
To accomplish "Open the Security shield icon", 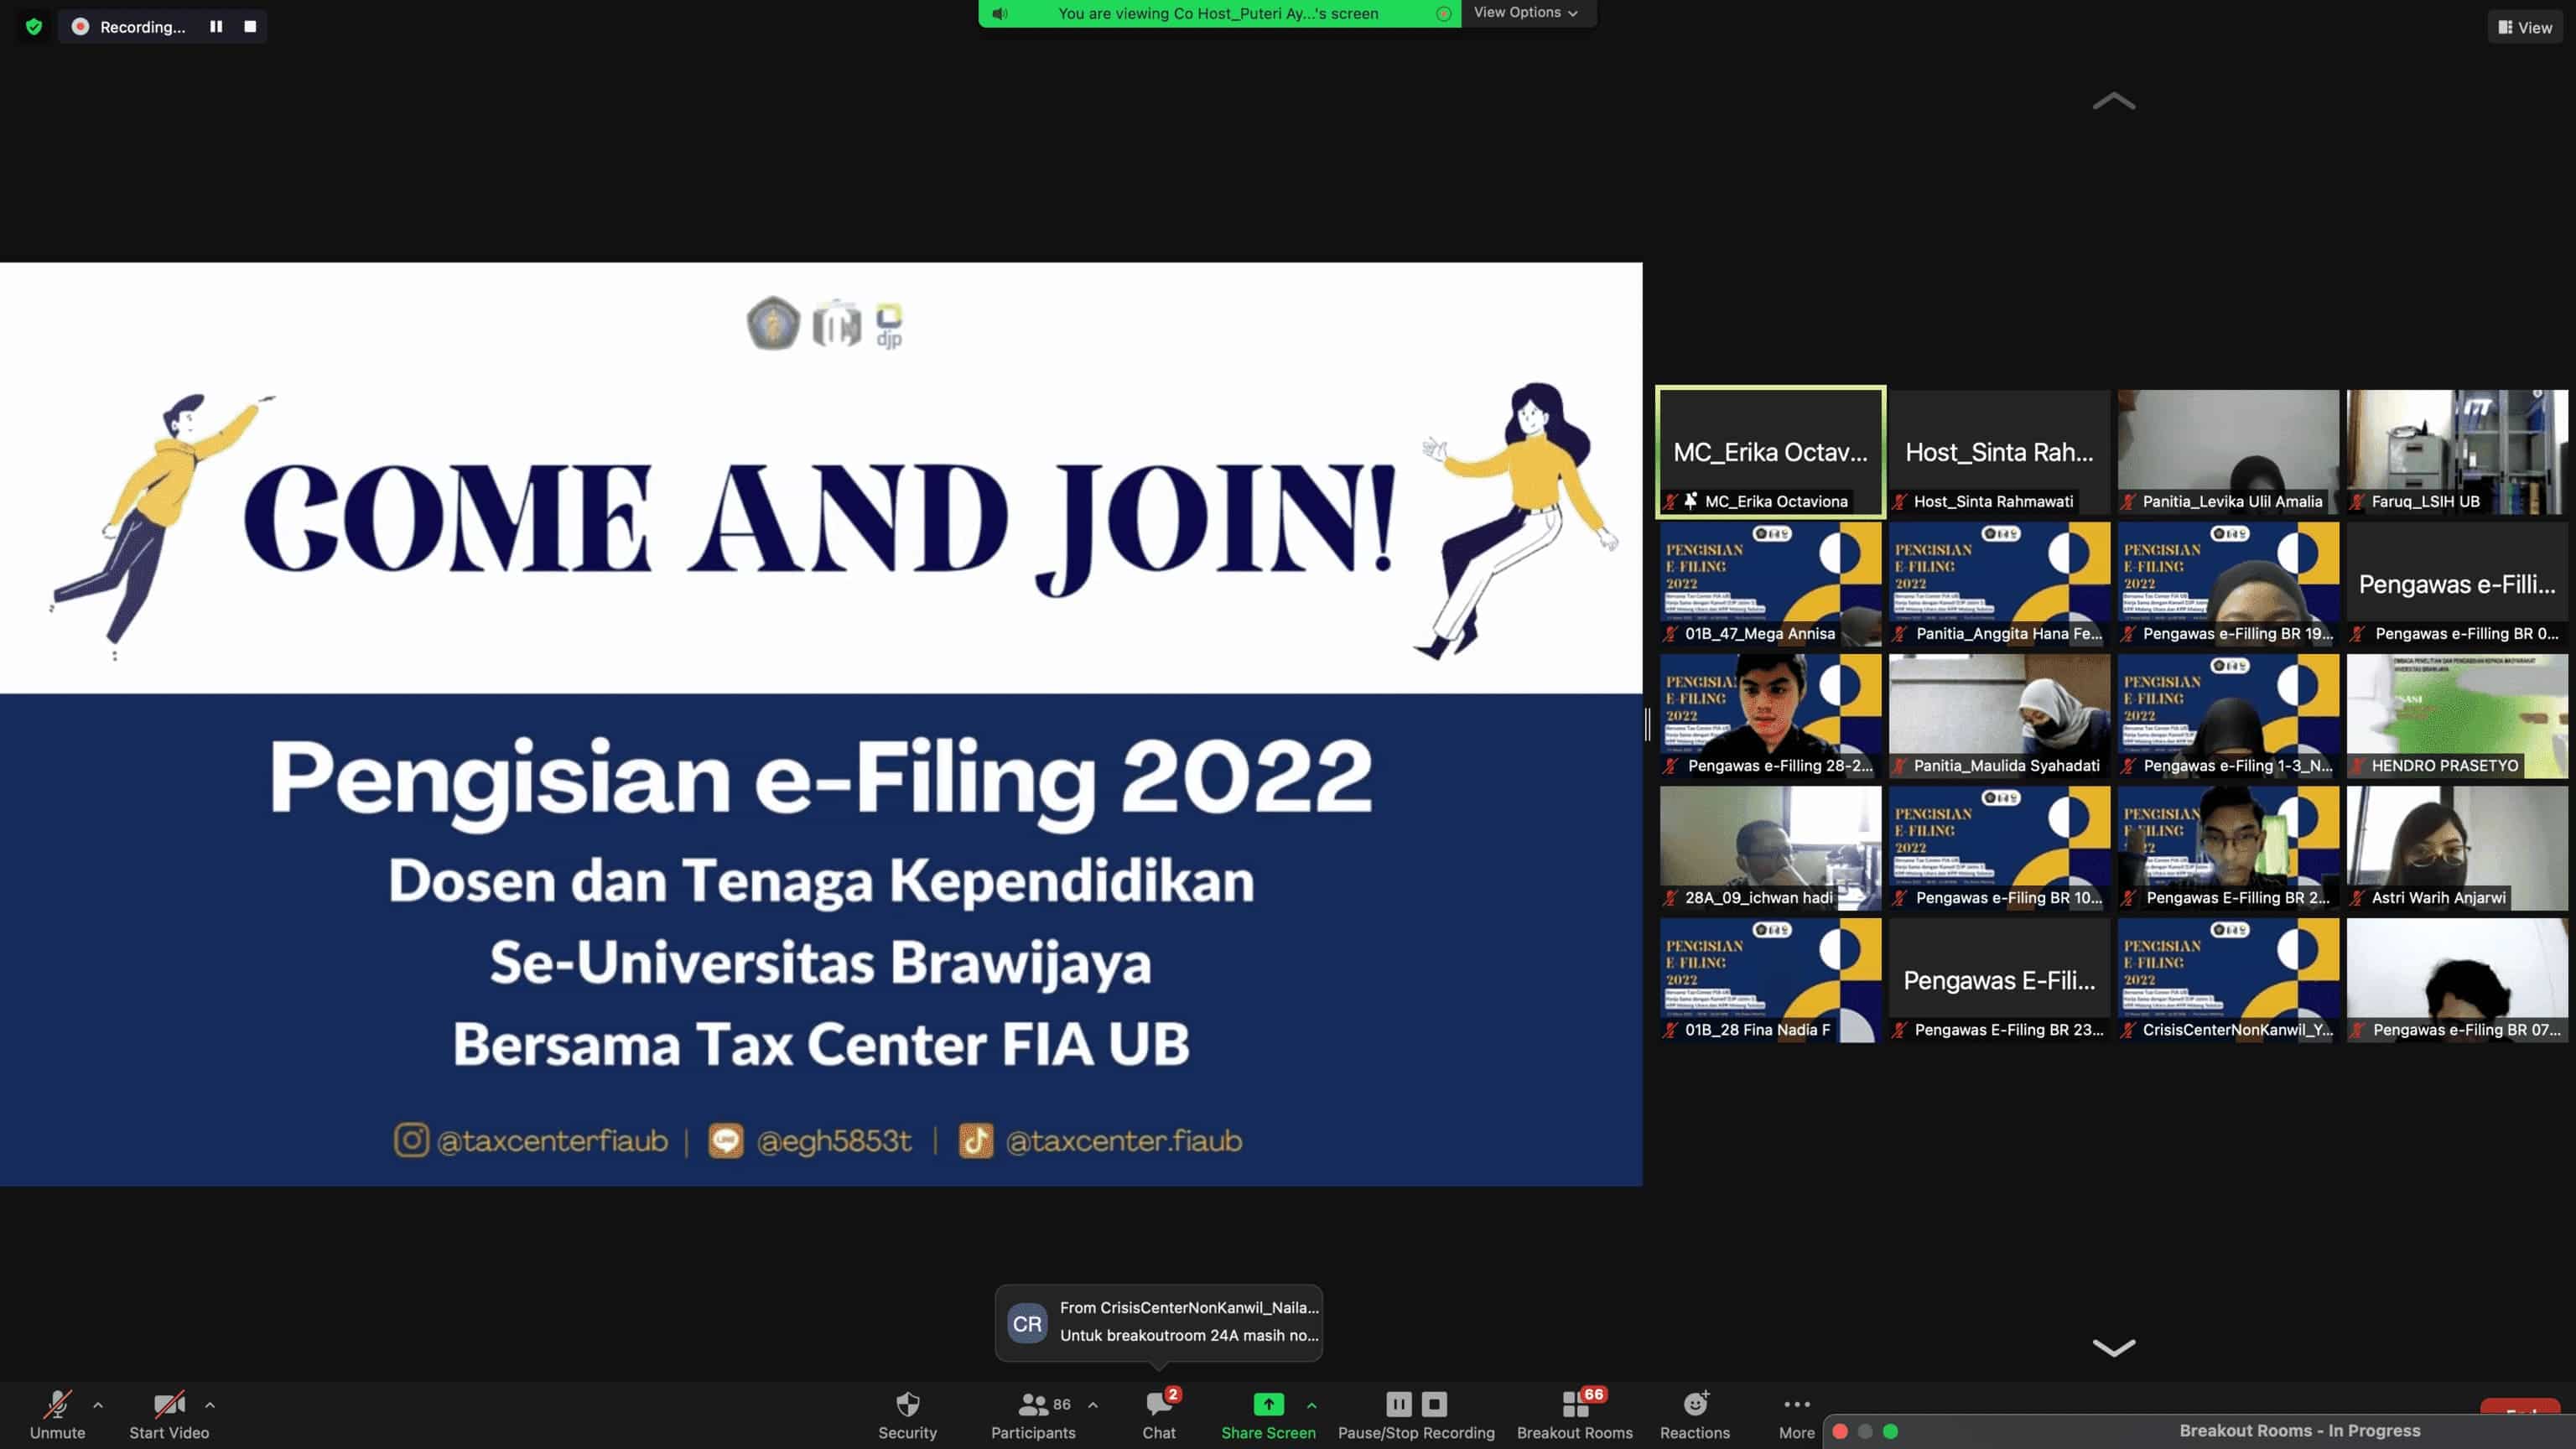I will 907,1405.
